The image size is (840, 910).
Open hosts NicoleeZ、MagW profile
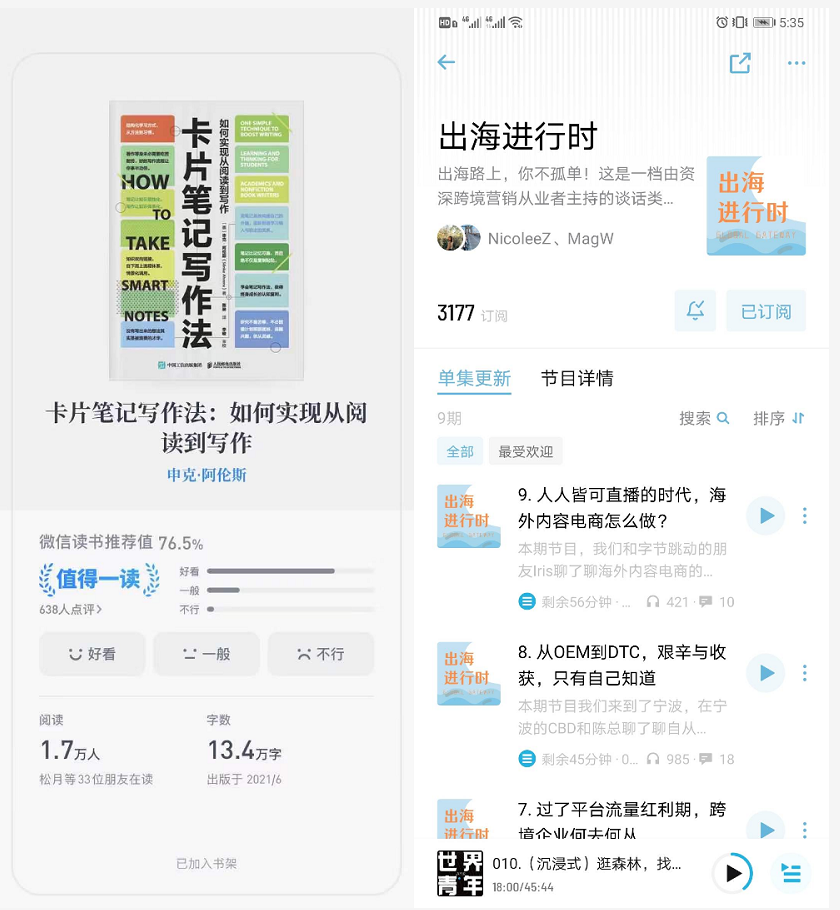[x=550, y=239]
